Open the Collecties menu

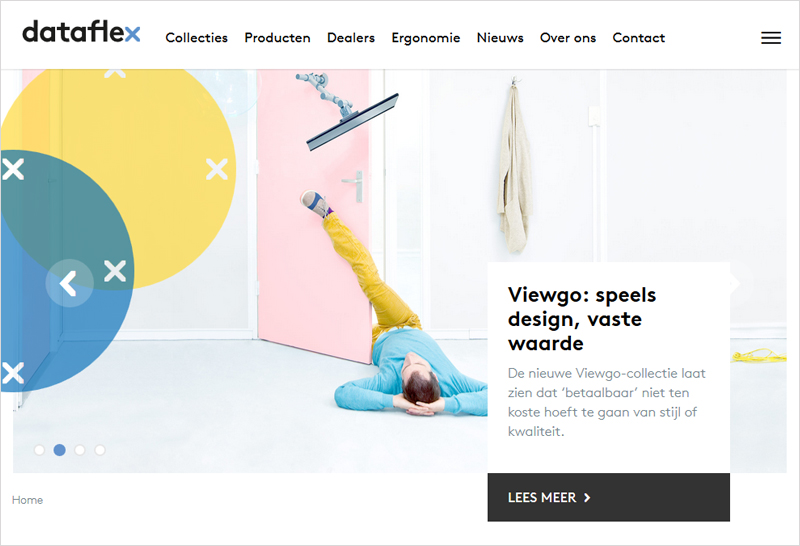pos(196,38)
